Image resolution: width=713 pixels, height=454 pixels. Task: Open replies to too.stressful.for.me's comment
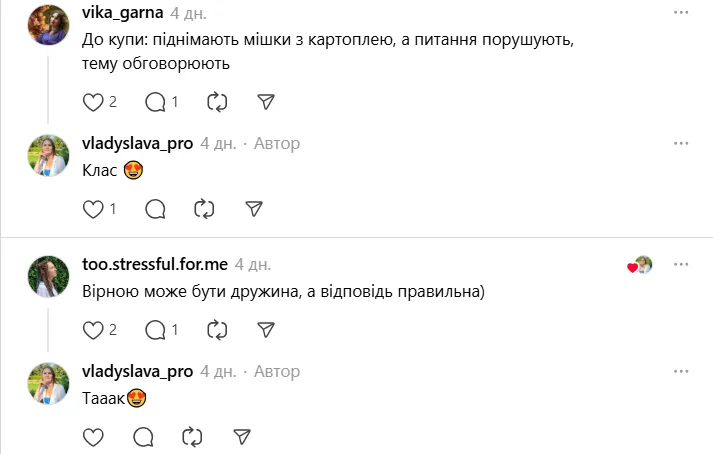tap(155, 329)
